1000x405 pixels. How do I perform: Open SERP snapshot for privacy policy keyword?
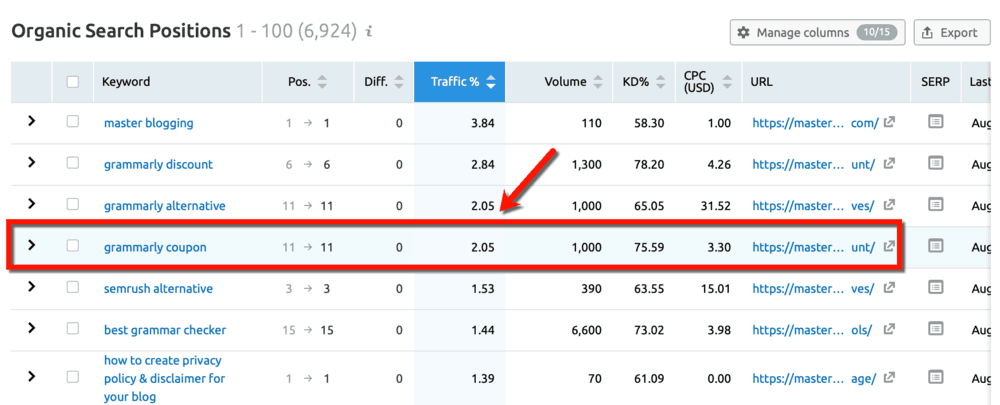935,377
